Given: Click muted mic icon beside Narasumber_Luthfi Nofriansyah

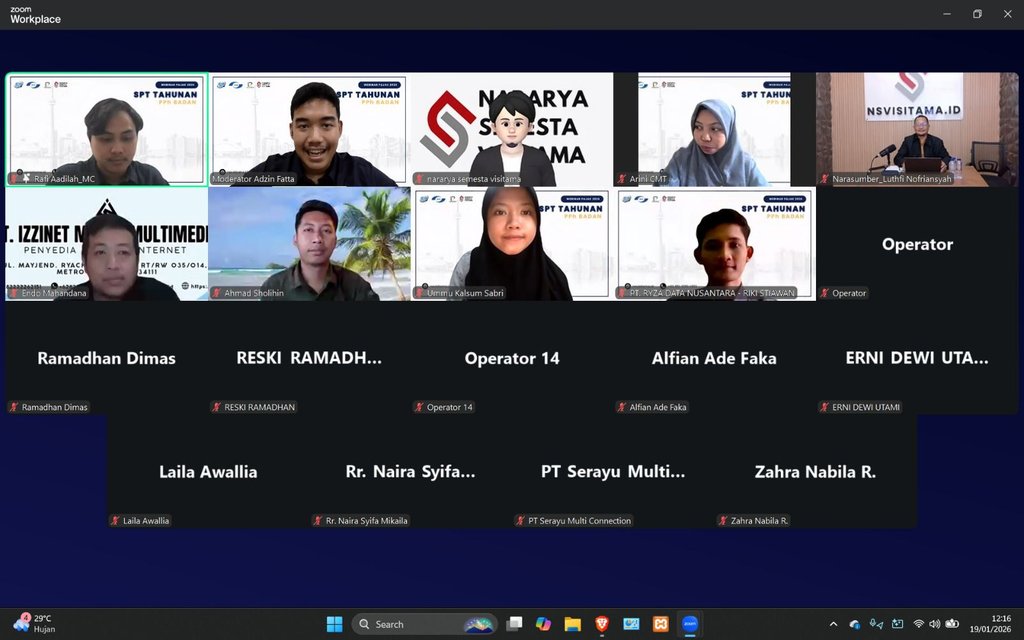Looking at the screenshot, I should point(825,178).
